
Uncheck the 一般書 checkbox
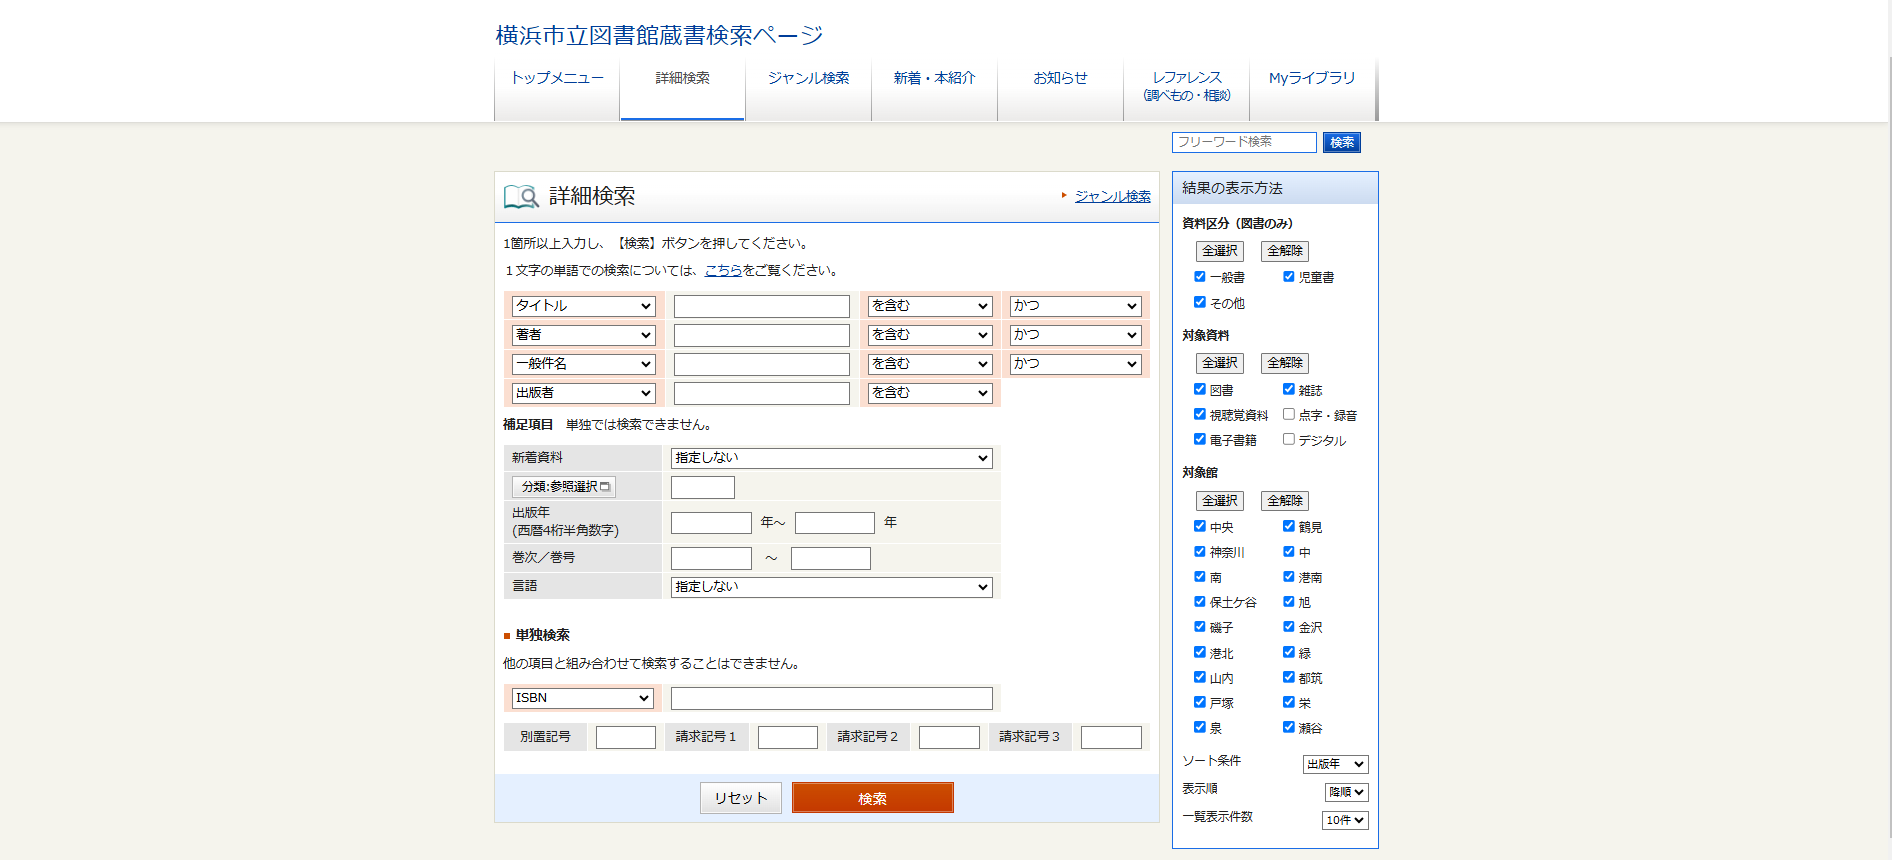(1200, 277)
